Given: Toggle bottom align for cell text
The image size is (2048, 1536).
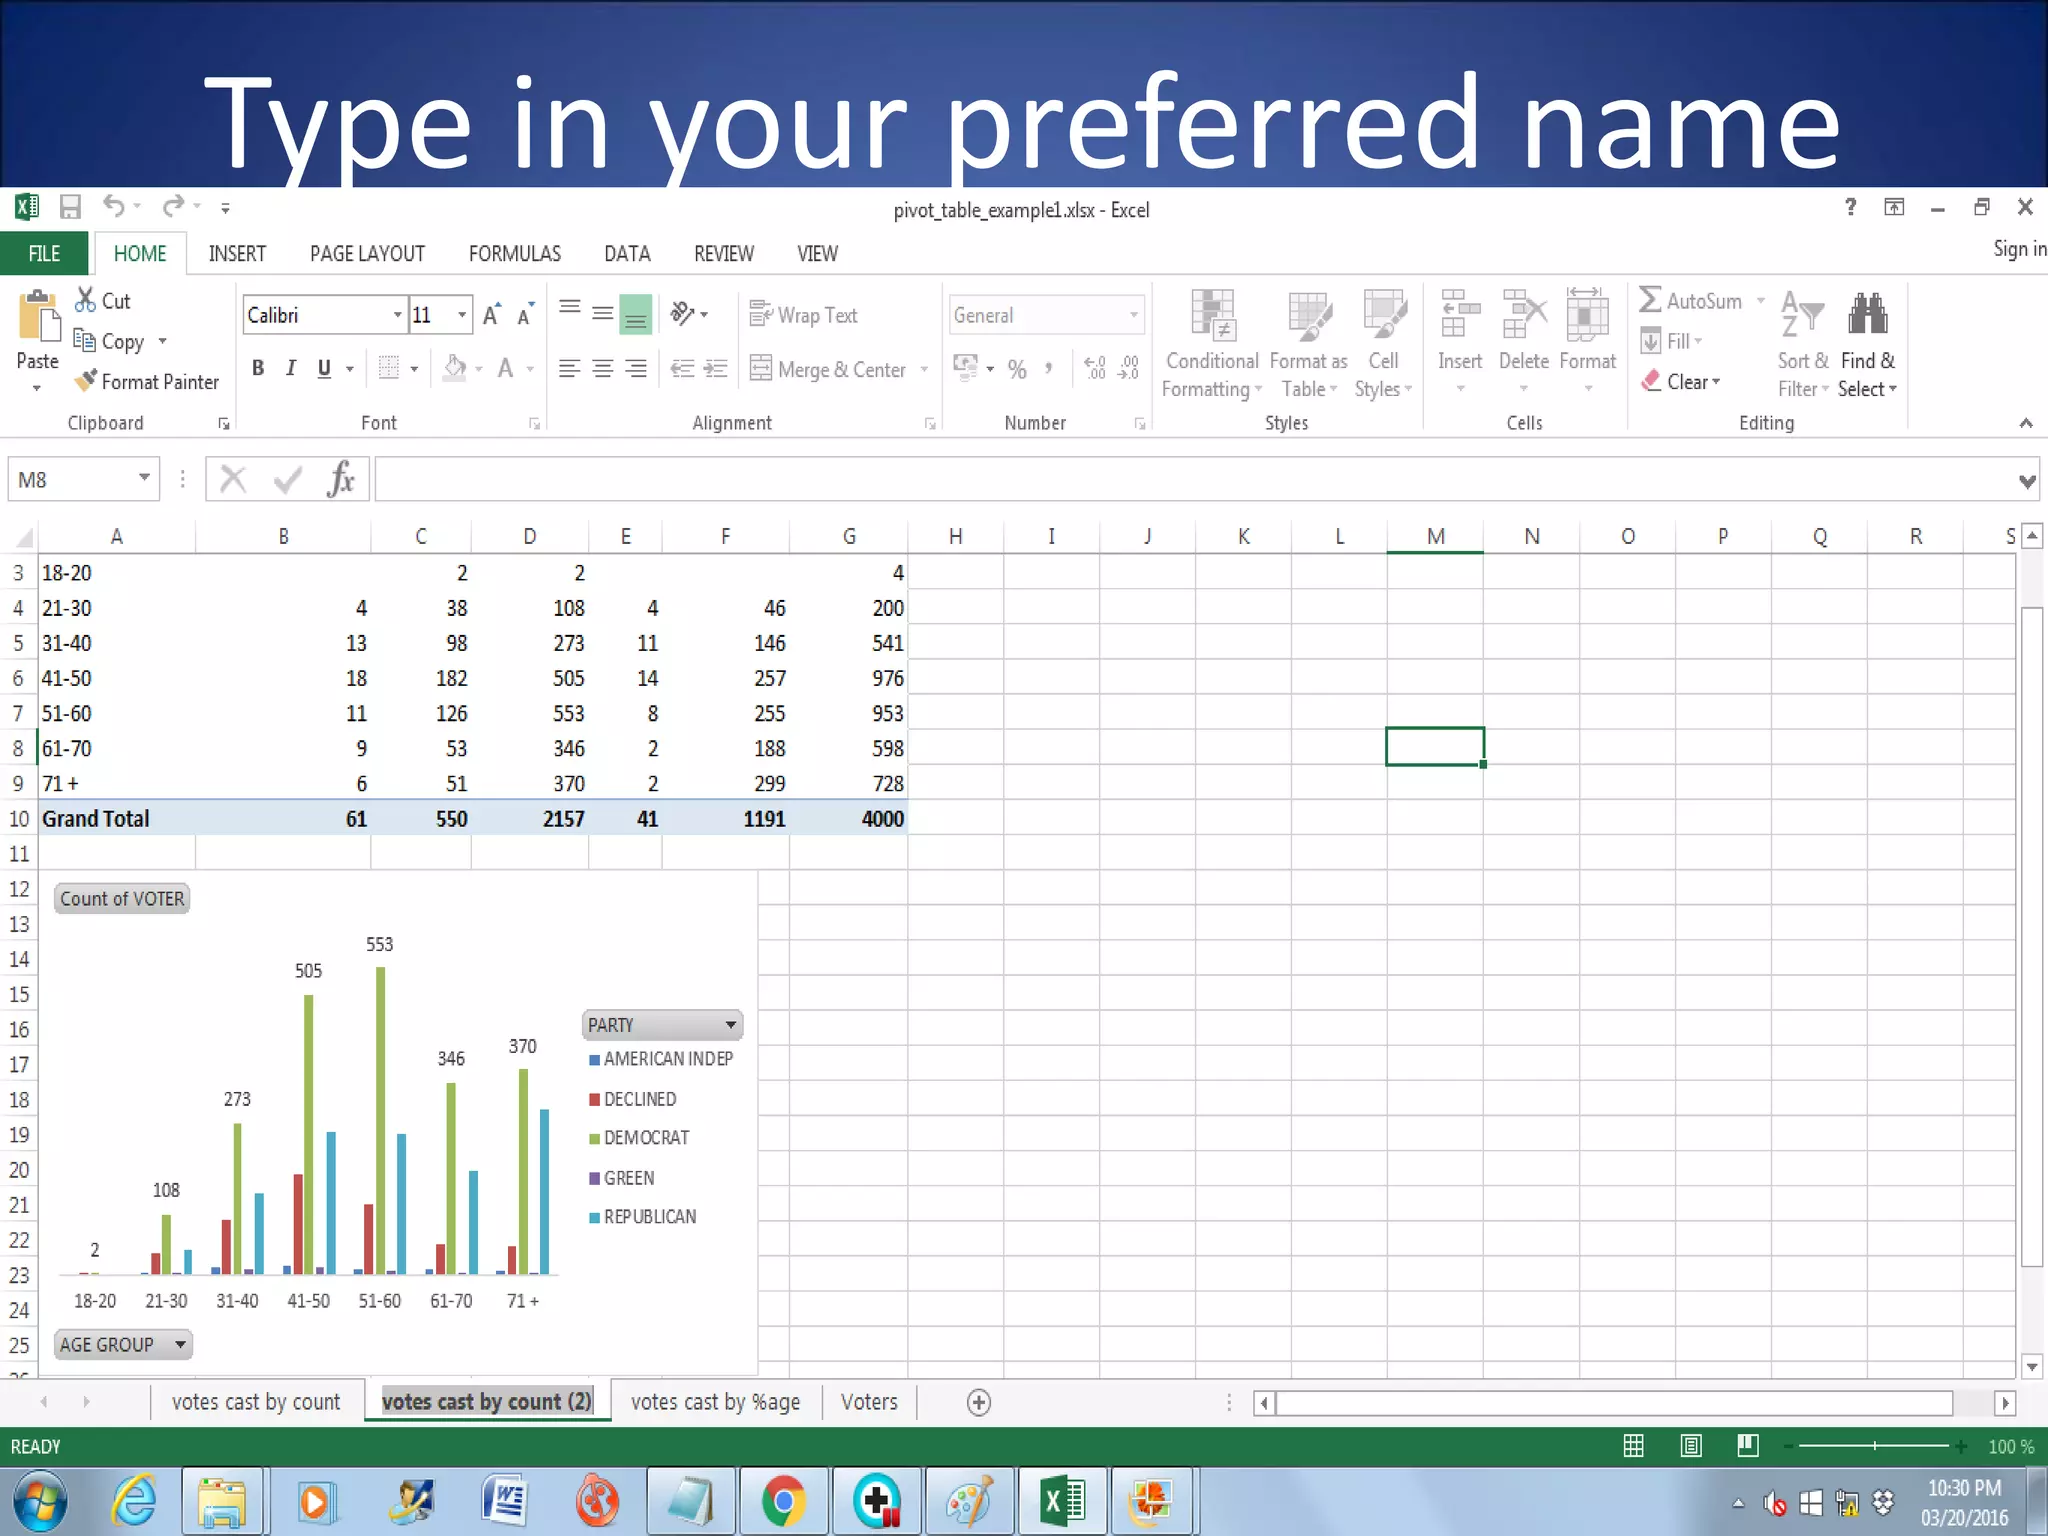Looking at the screenshot, I should (x=636, y=315).
